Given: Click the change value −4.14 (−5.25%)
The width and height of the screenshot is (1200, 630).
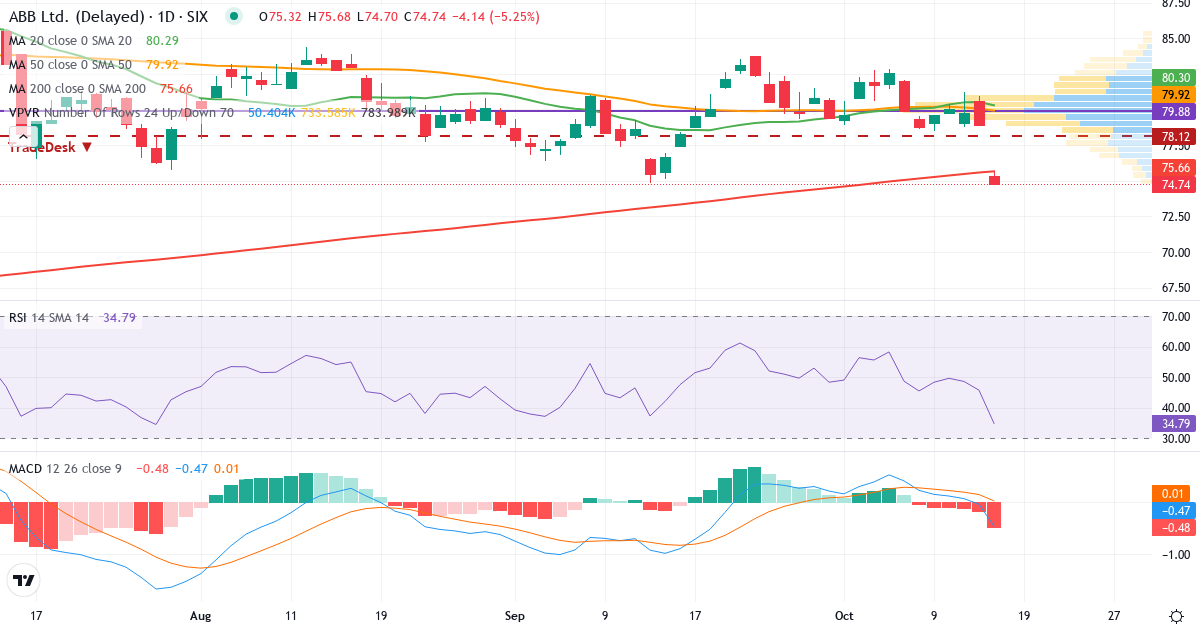Looking at the screenshot, I should (497, 17).
